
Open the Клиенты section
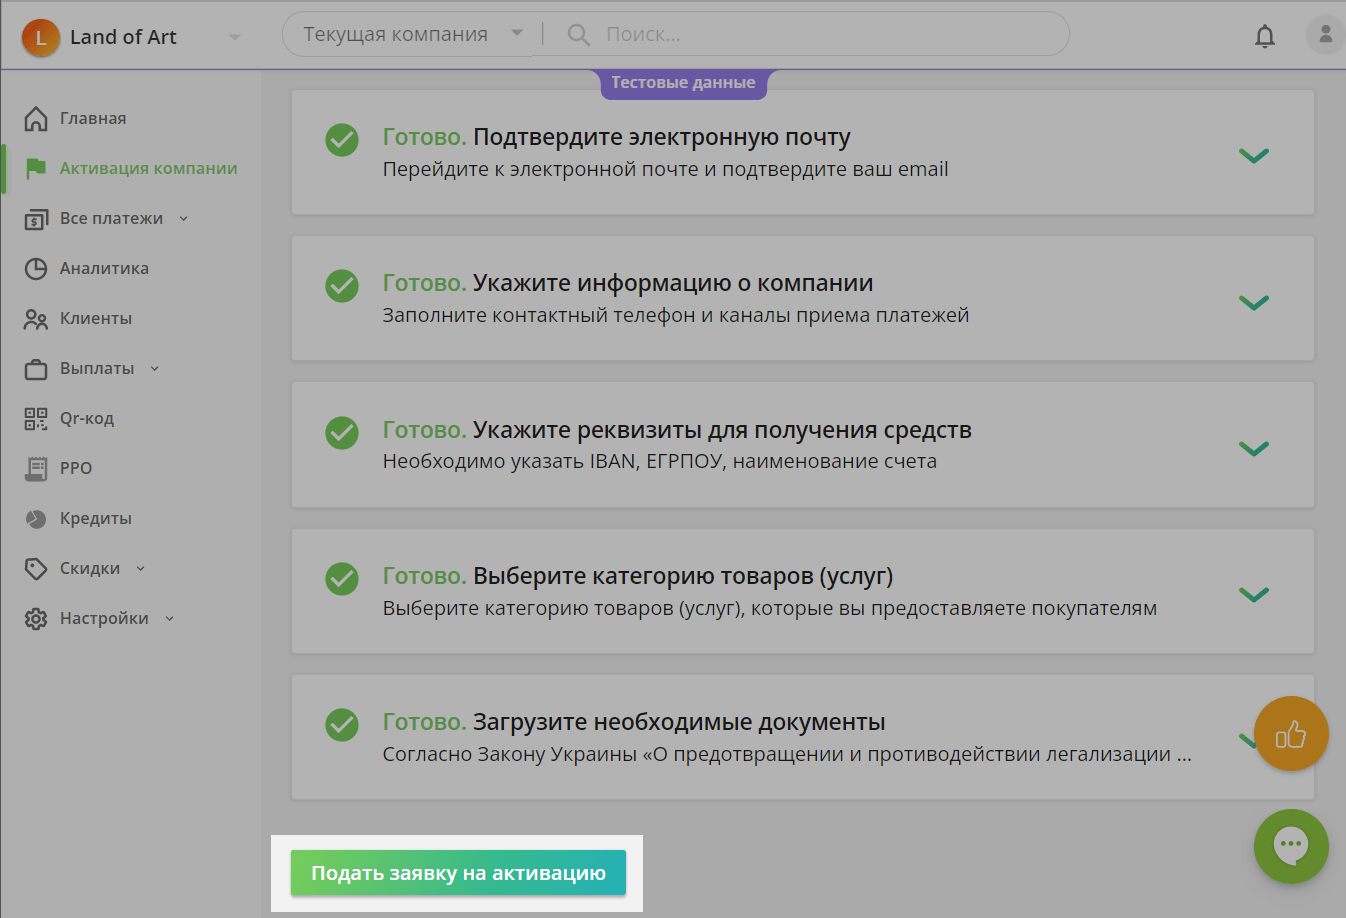point(95,318)
